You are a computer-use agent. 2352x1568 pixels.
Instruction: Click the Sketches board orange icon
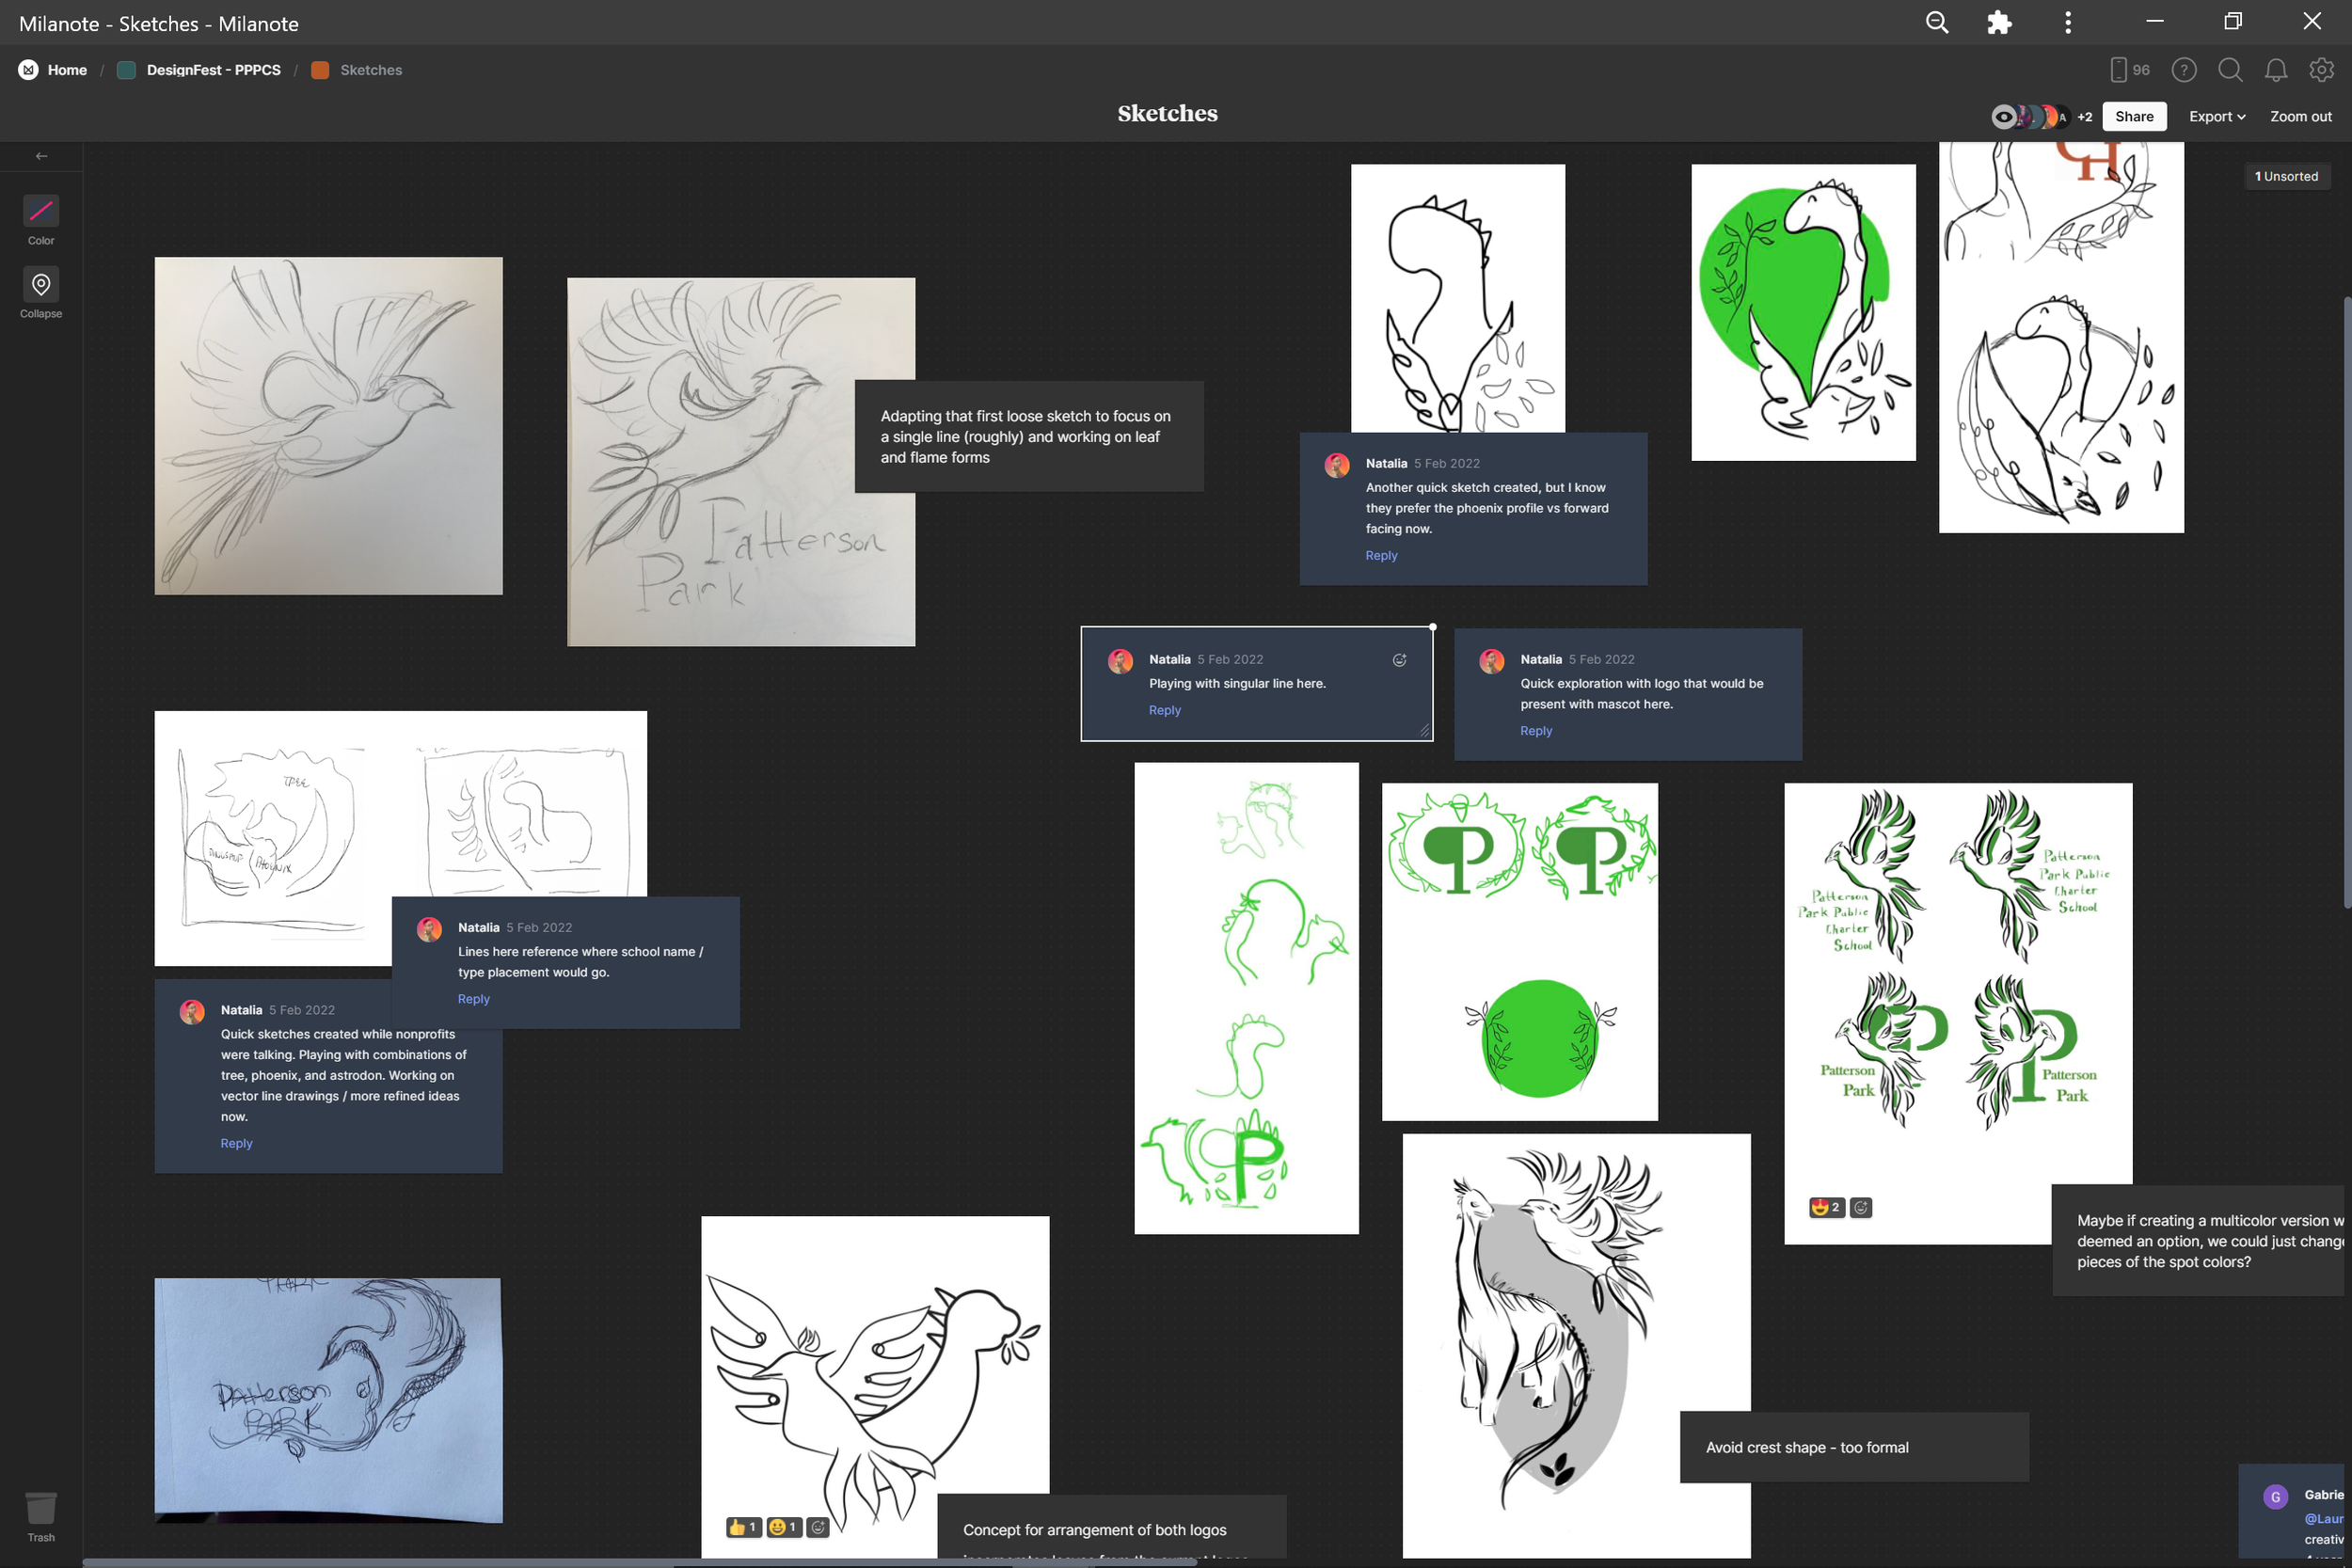coord(320,70)
